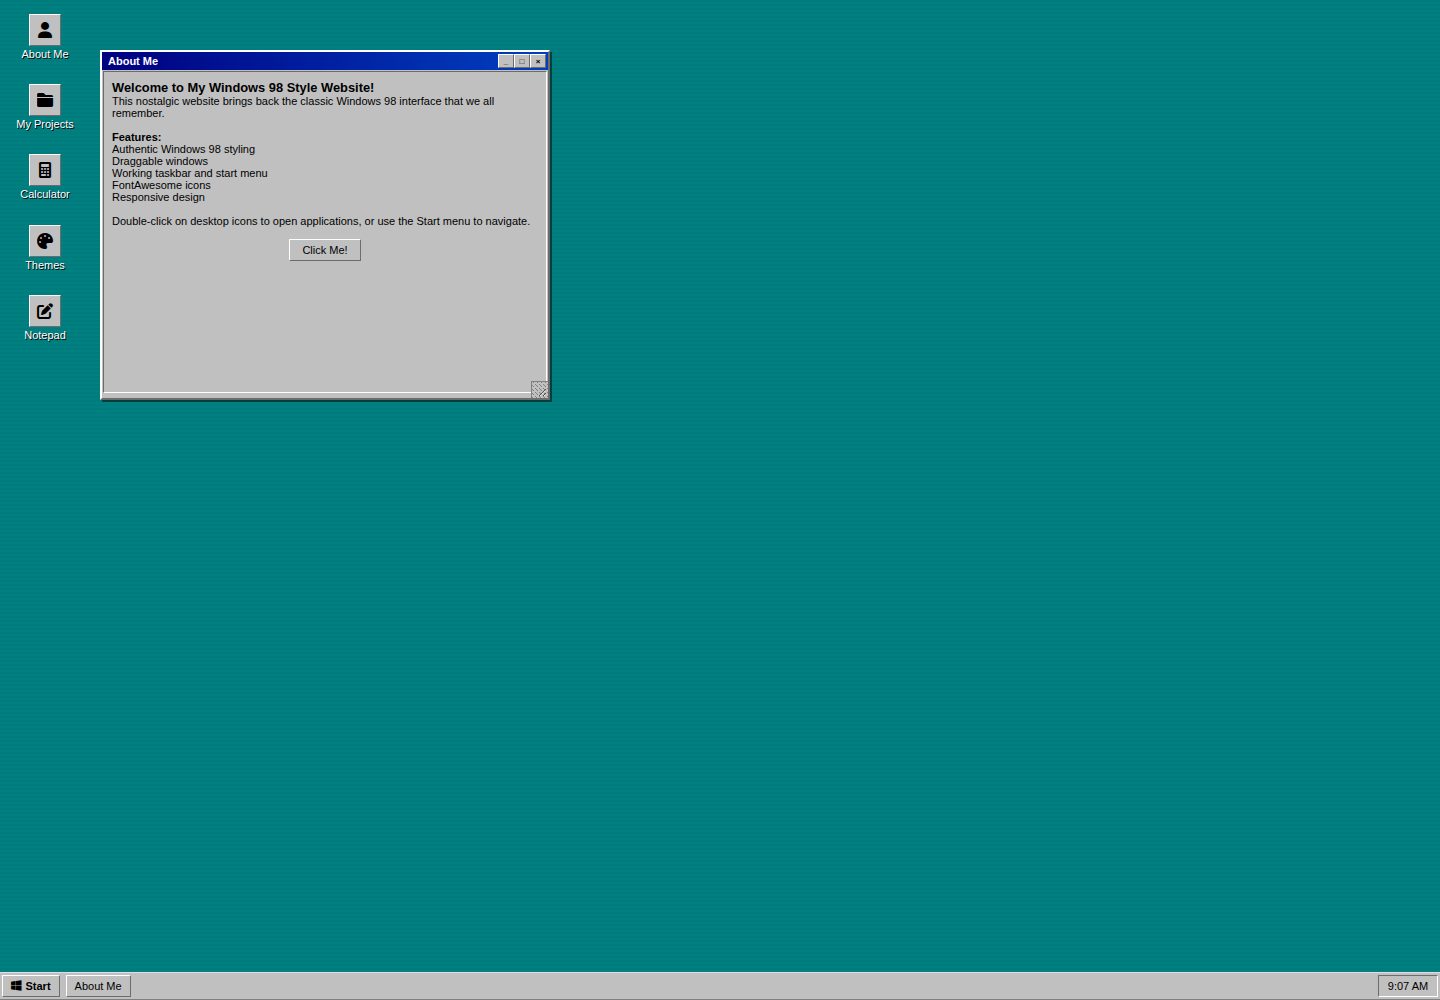The width and height of the screenshot is (1440, 1000).
Task: Maximize the About Me window
Action: click(522, 61)
